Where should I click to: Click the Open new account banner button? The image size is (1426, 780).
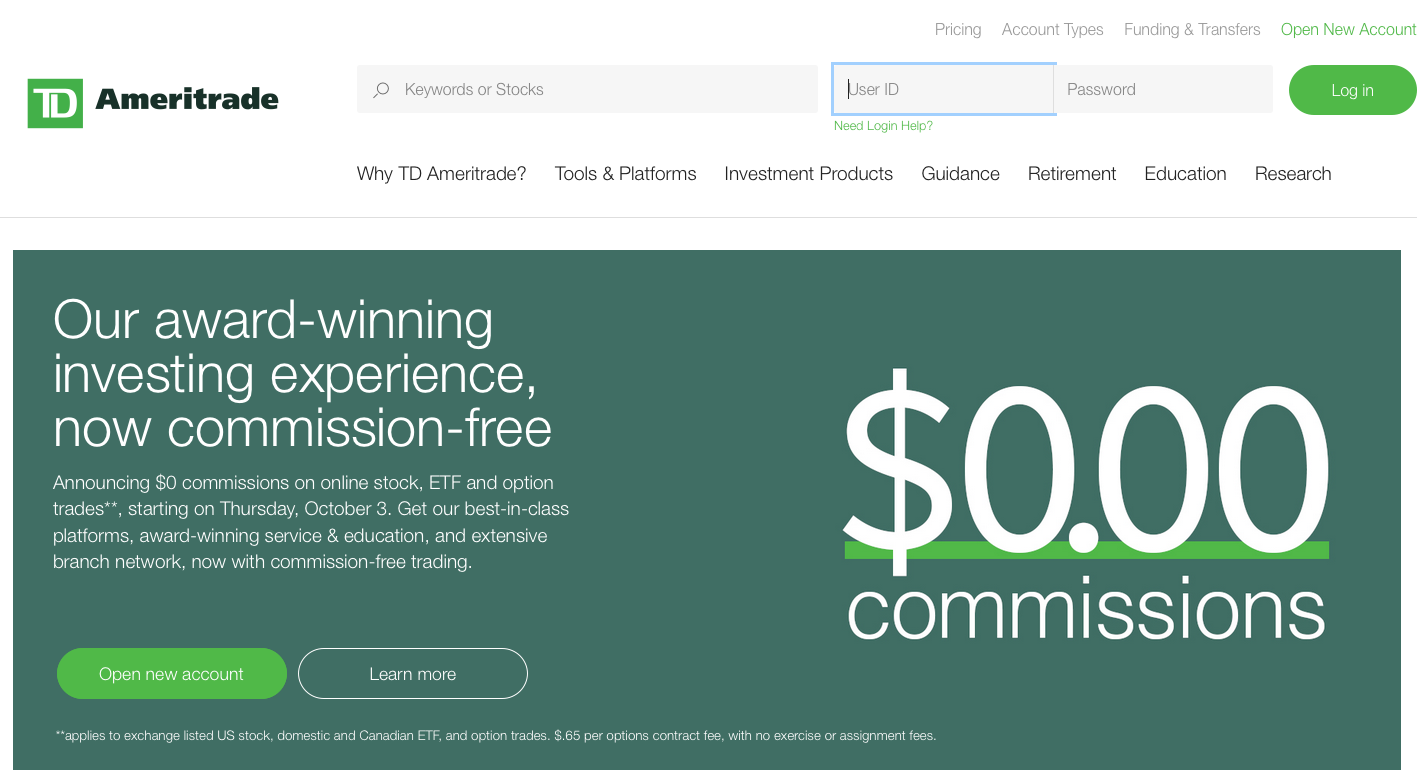[x=172, y=674]
